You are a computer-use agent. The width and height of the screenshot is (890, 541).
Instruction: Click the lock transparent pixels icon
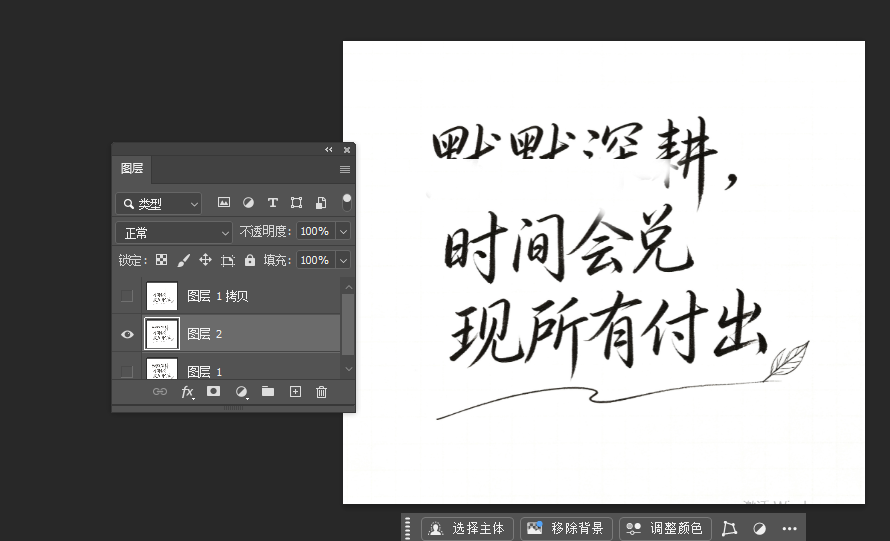pyautogui.click(x=162, y=260)
